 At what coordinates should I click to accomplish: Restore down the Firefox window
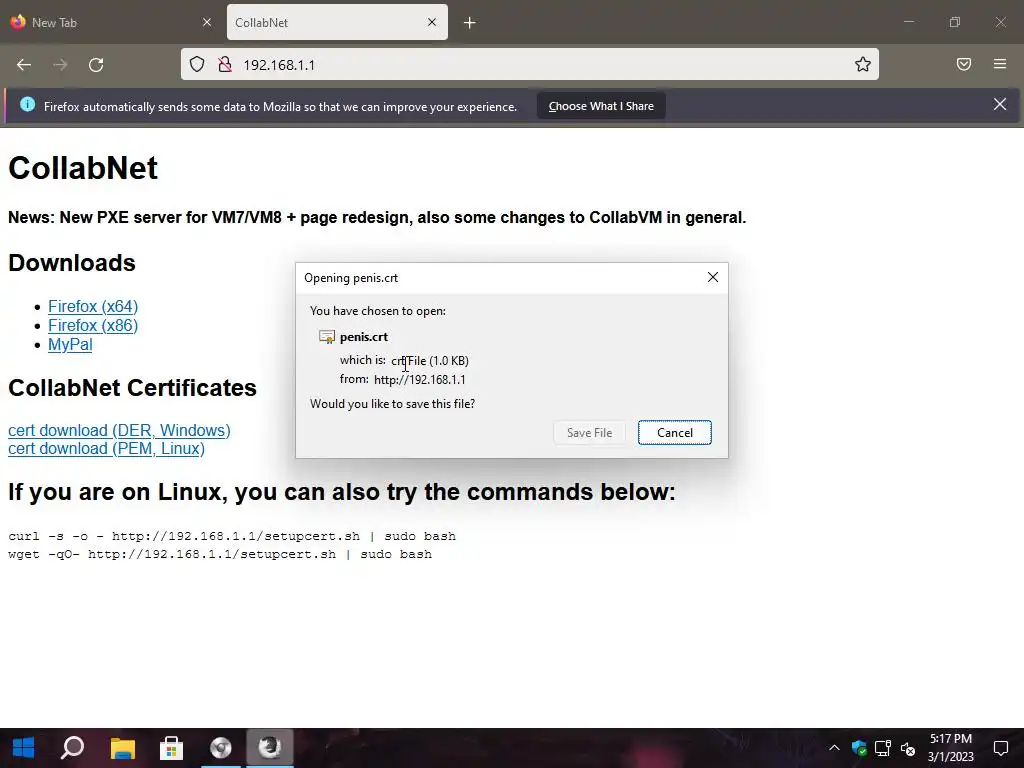[955, 22]
